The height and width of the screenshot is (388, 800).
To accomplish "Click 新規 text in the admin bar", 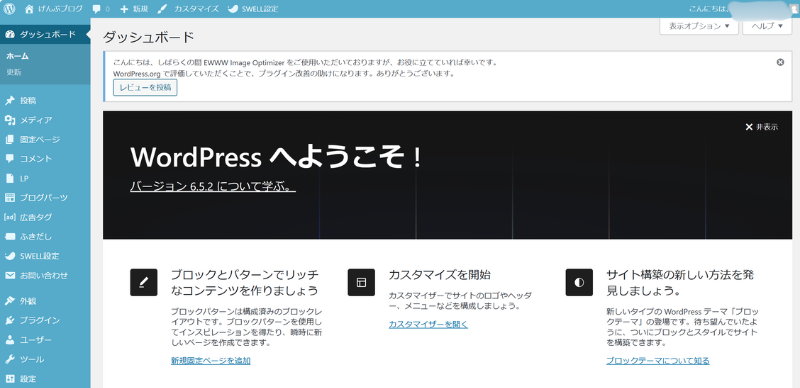I will [140, 9].
